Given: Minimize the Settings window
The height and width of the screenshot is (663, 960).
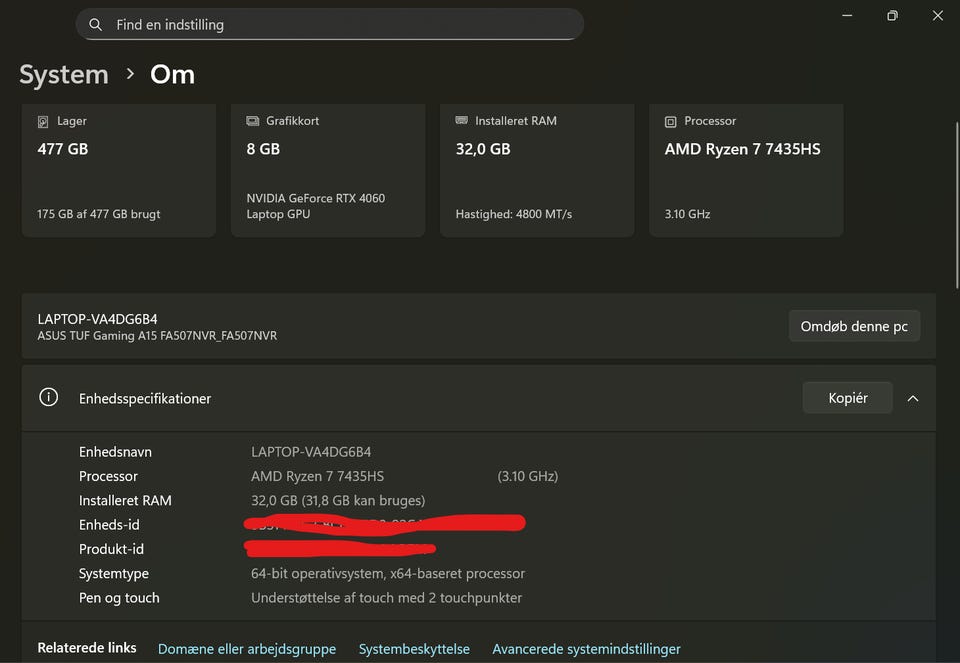Looking at the screenshot, I should click(x=847, y=15).
